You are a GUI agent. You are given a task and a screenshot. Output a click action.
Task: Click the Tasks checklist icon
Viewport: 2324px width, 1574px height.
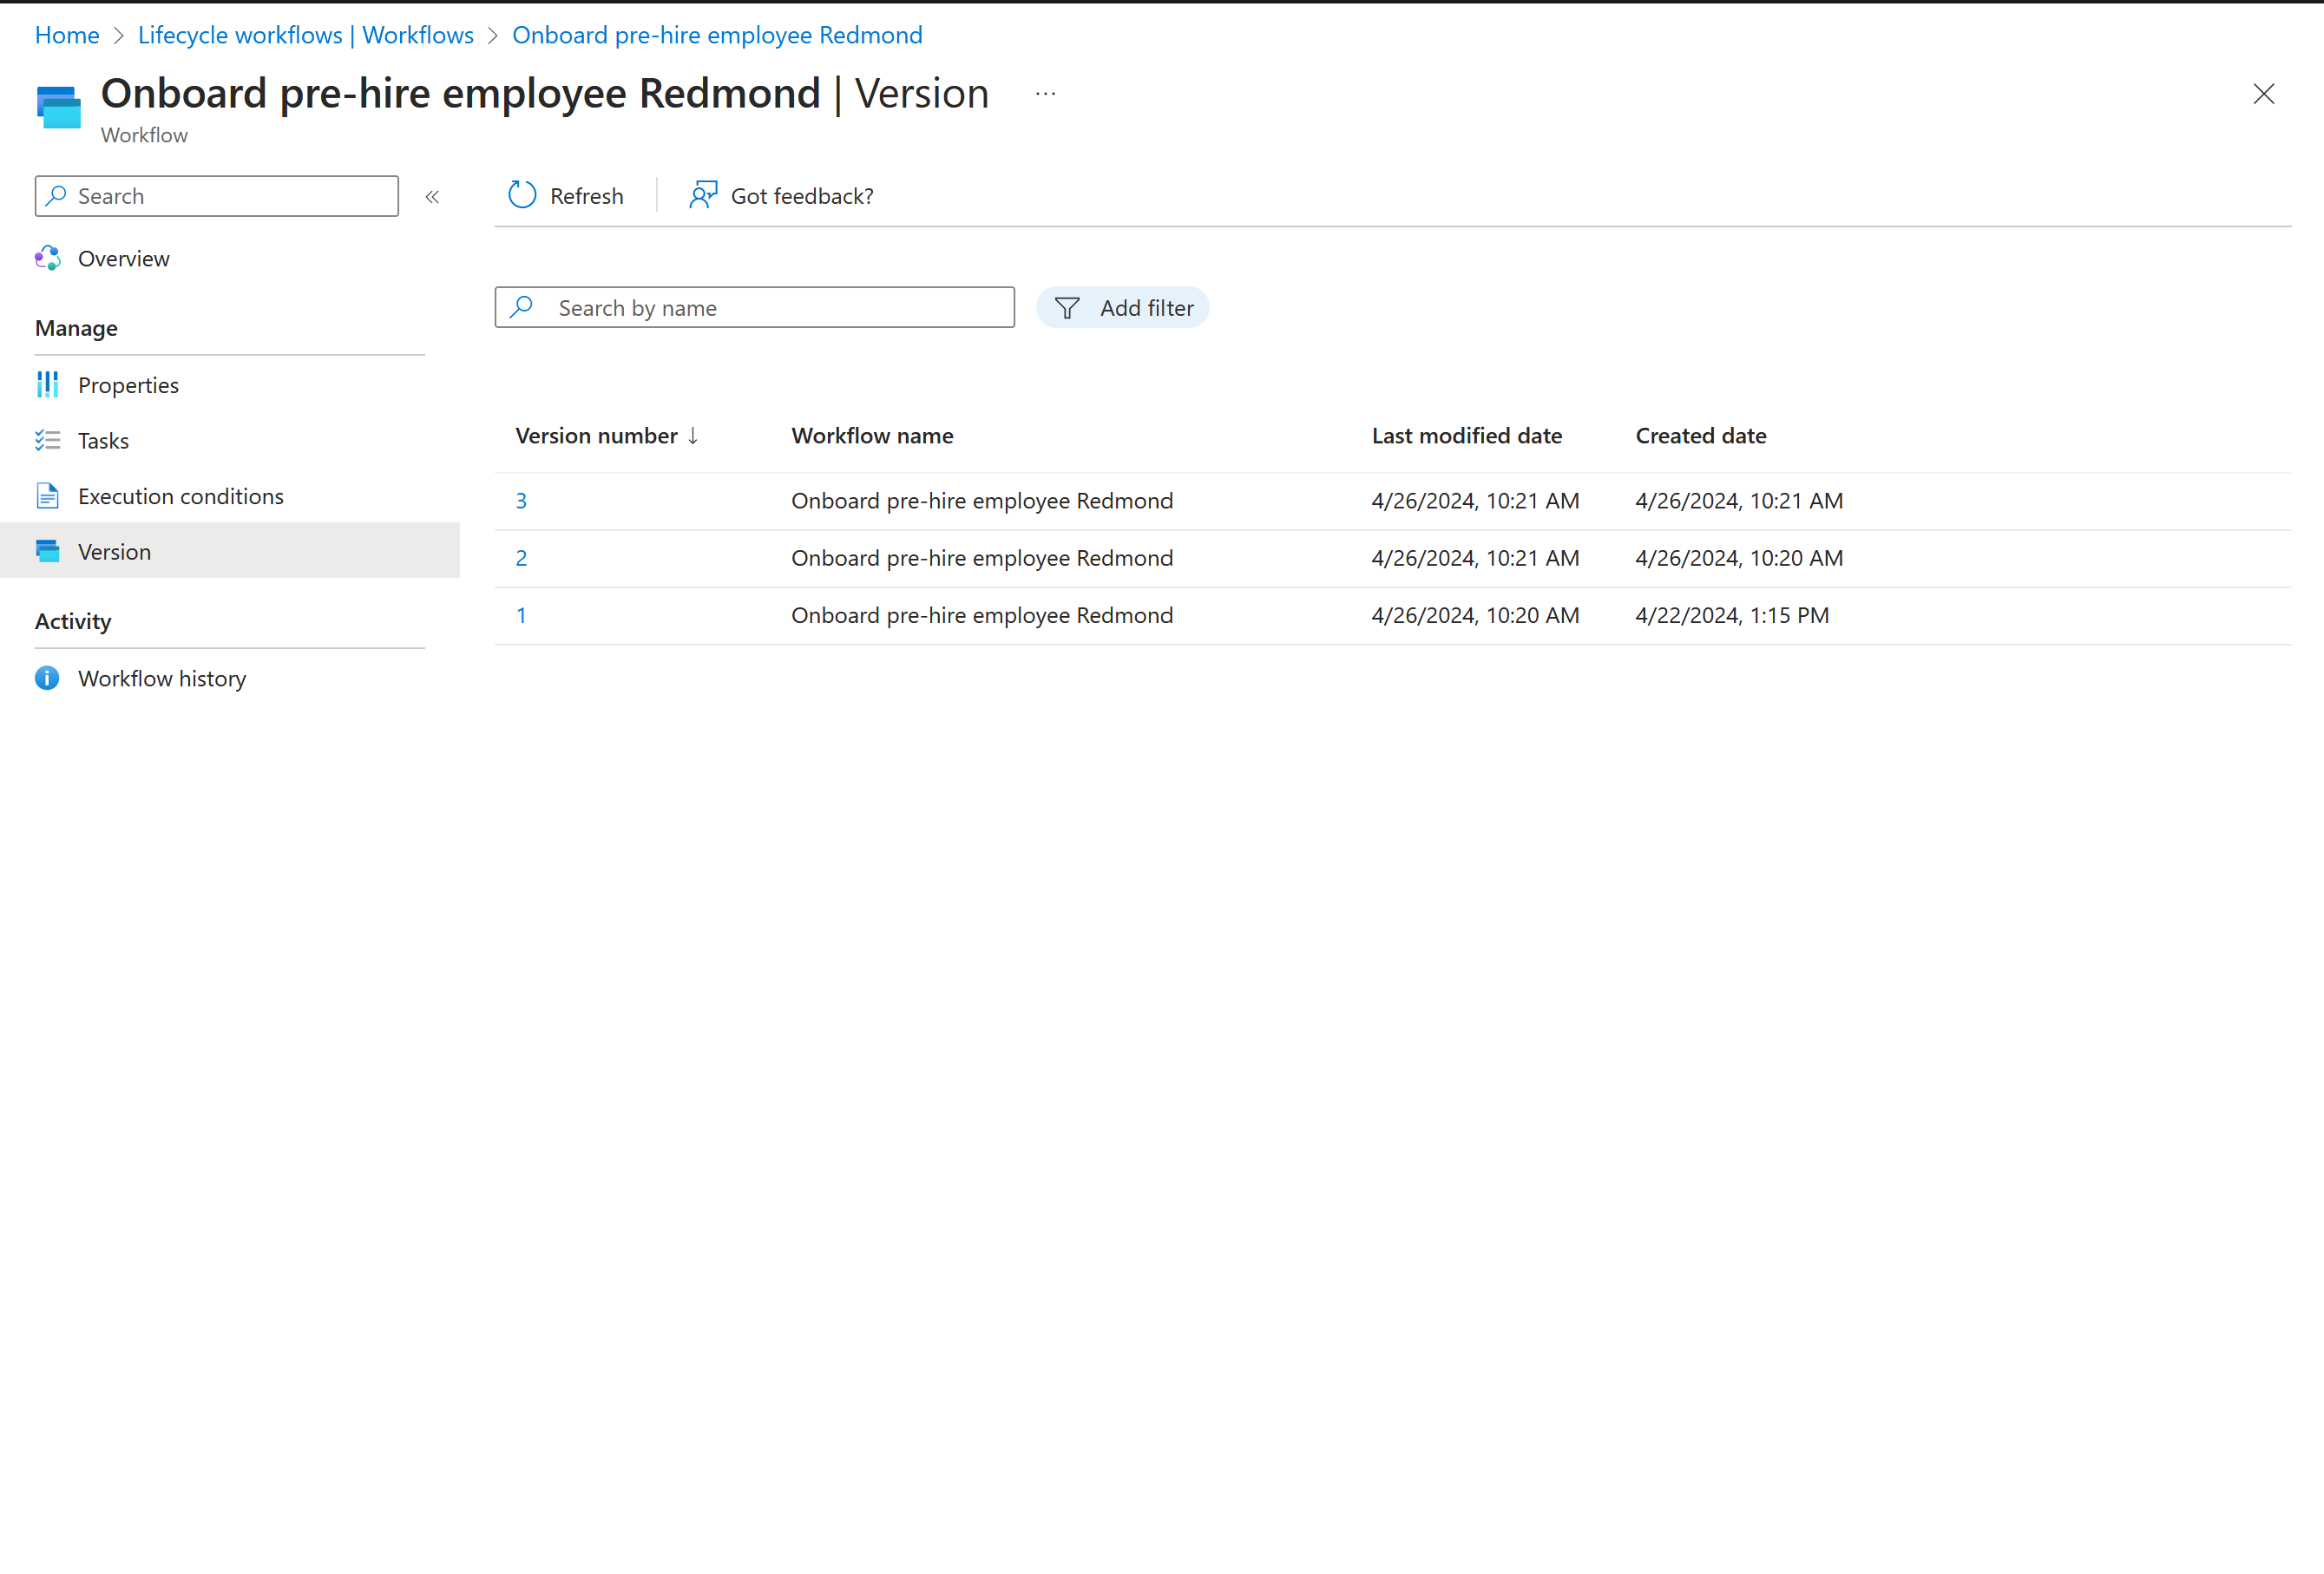click(47, 440)
